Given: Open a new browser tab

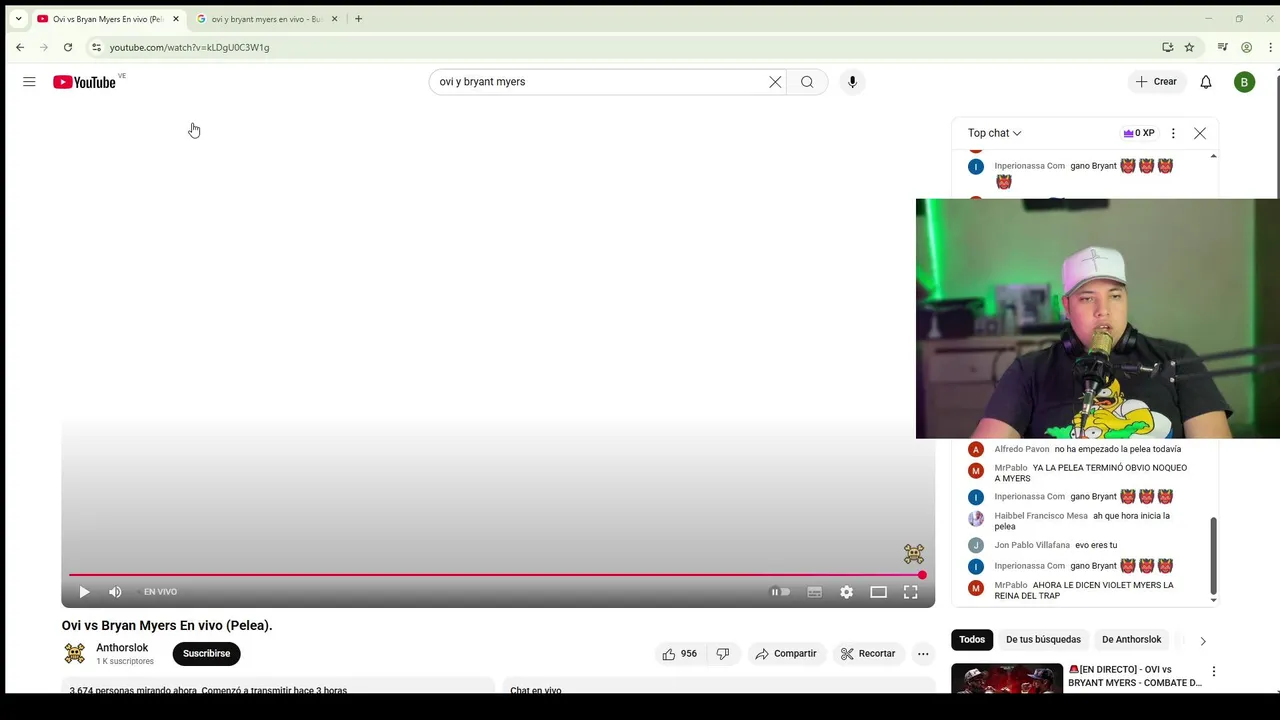Looking at the screenshot, I should 358,19.
